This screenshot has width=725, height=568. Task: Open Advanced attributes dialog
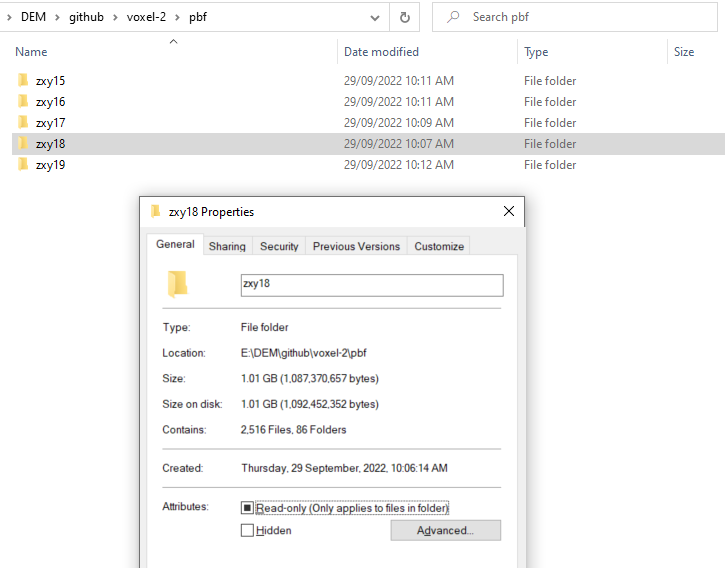point(445,530)
